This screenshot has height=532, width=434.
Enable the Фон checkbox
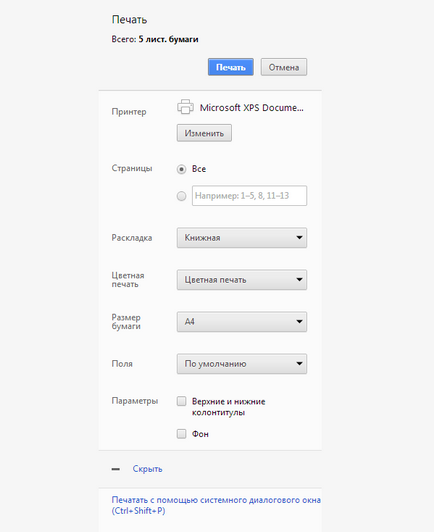182,434
